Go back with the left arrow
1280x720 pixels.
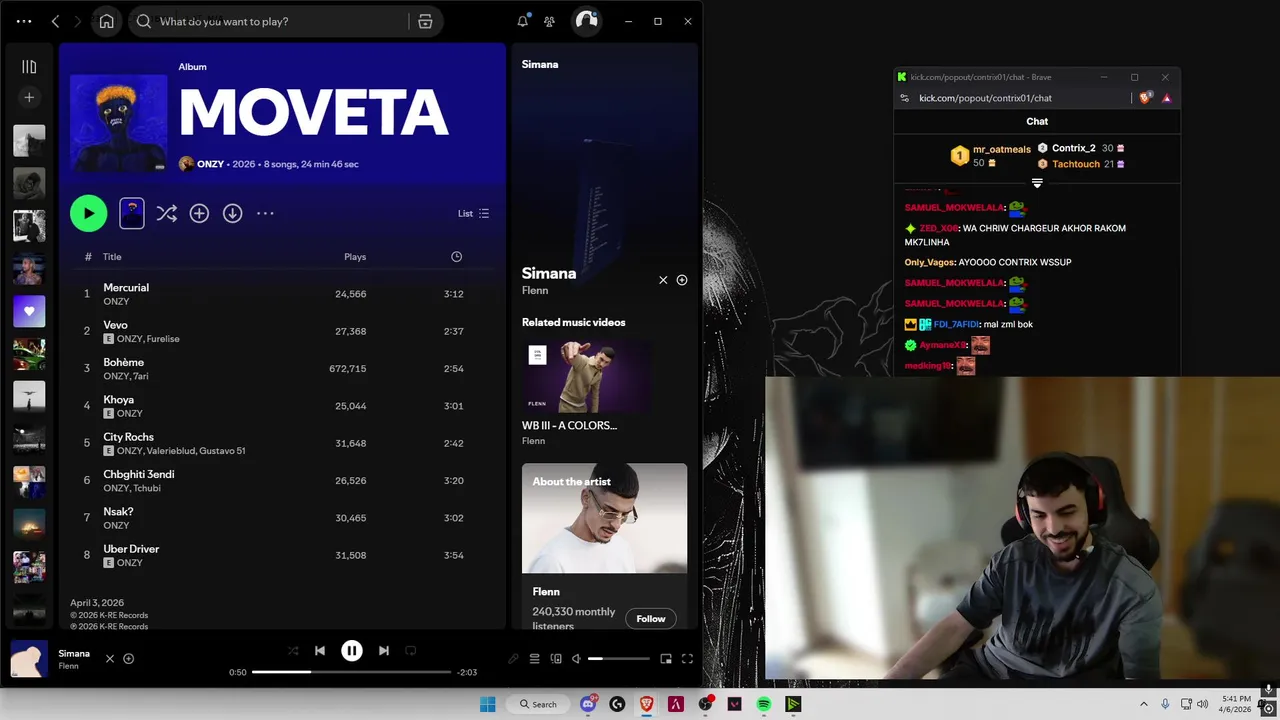pos(55,21)
